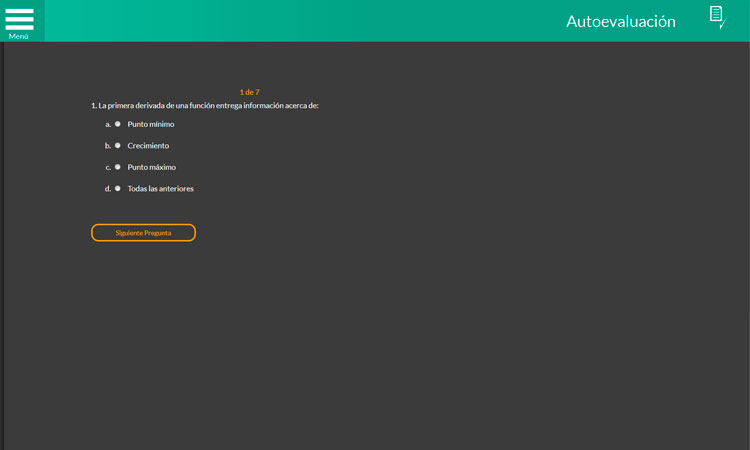
Task: Click the option letter "d."
Action: pos(108,188)
